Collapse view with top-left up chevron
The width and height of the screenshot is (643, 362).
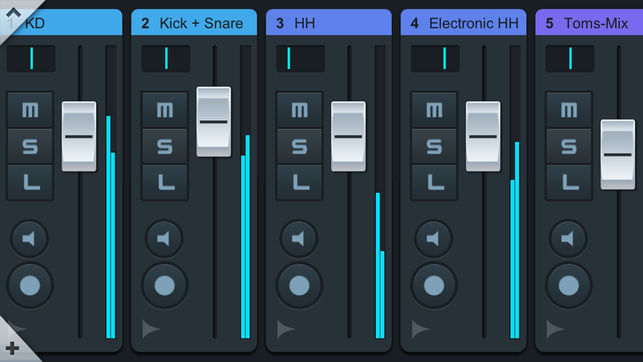(13, 13)
